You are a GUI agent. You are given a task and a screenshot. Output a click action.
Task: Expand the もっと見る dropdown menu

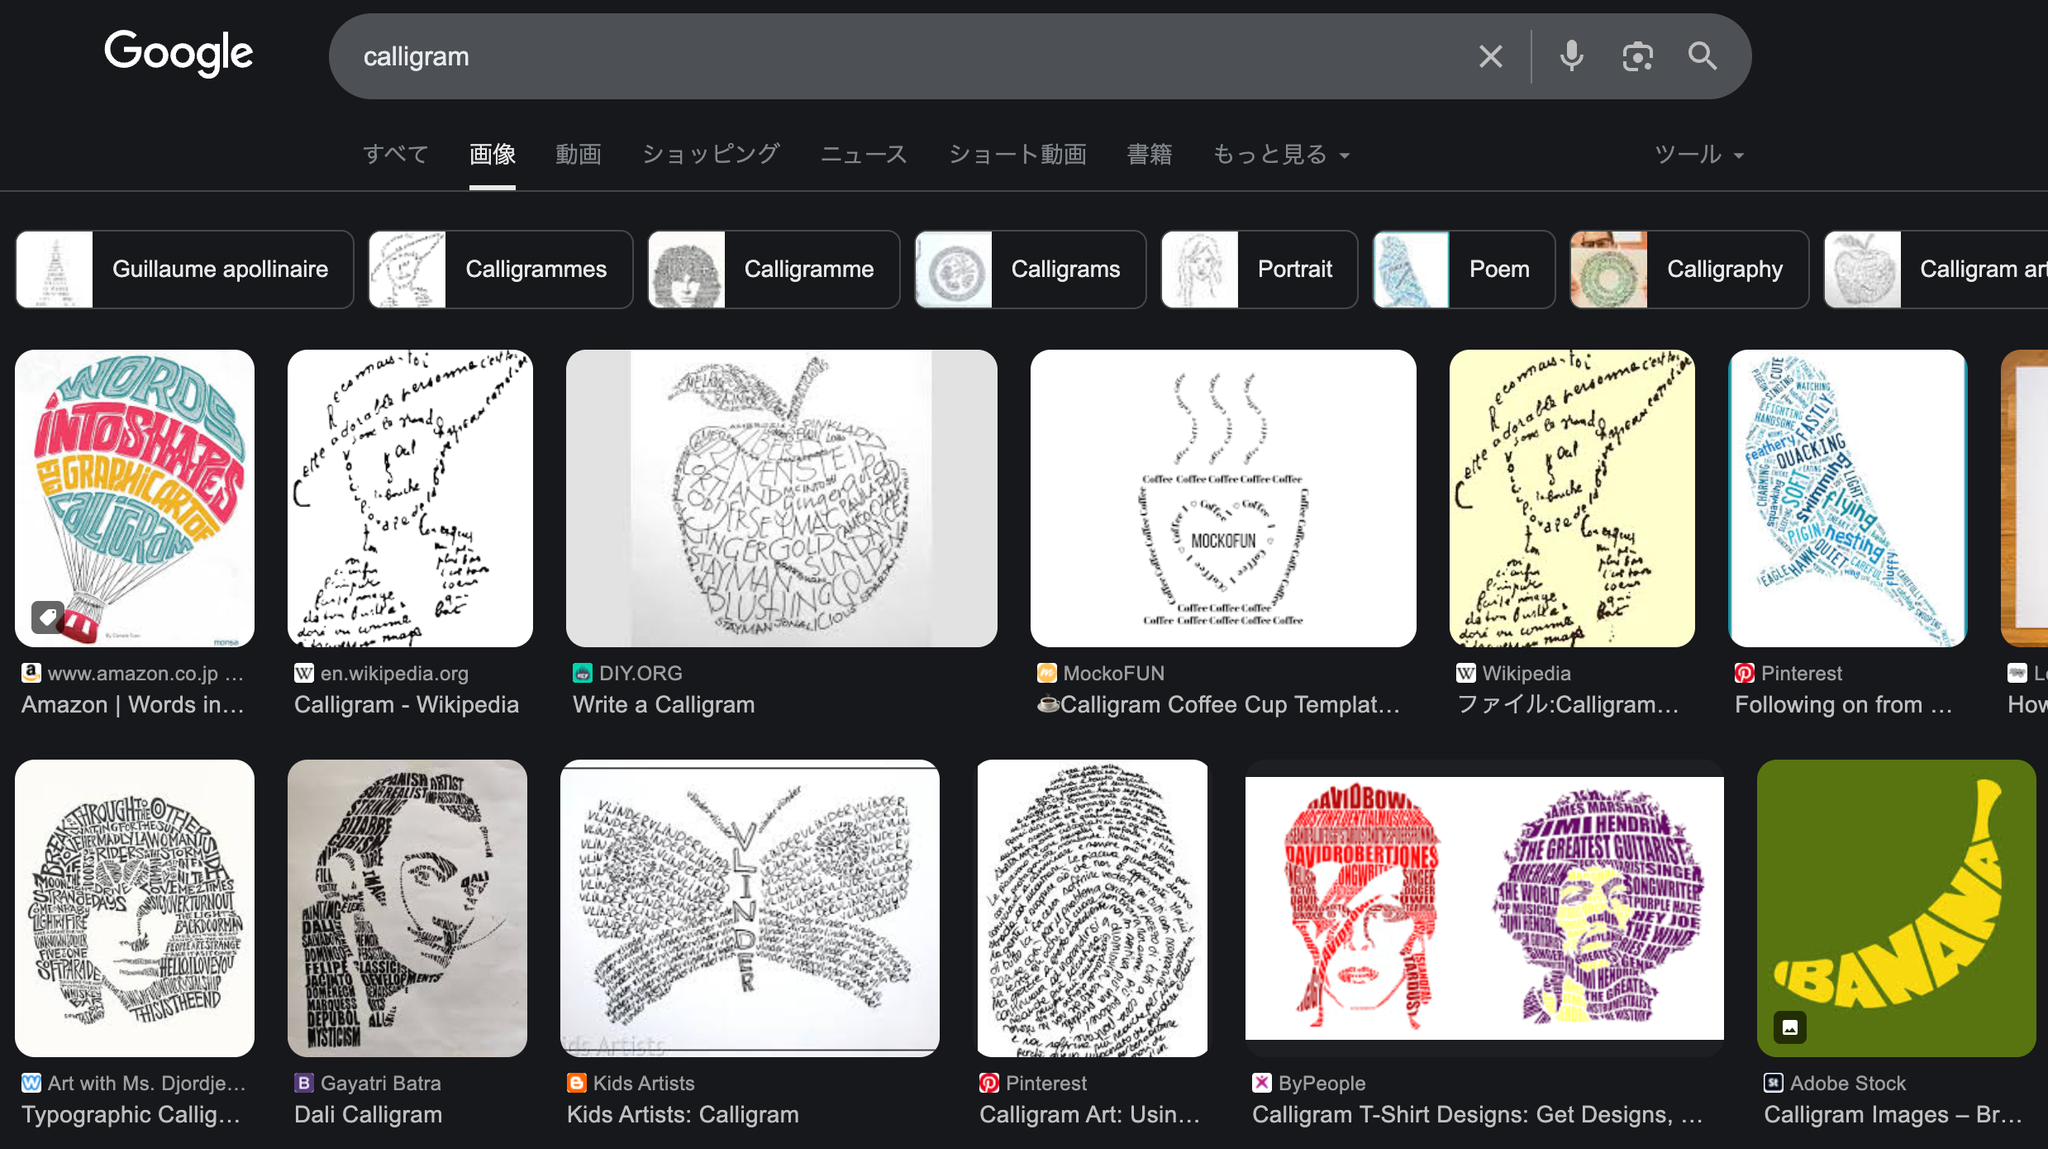pyautogui.click(x=1281, y=154)
